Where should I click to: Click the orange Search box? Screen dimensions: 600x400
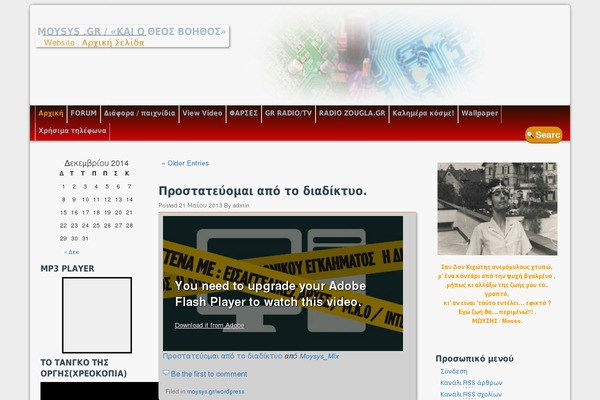point(544,135)
